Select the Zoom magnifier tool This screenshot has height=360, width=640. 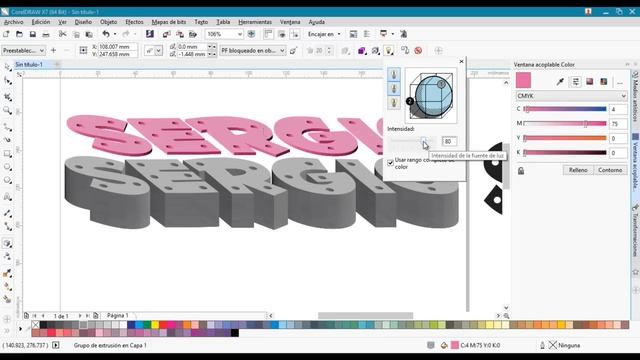pos(7,110)
